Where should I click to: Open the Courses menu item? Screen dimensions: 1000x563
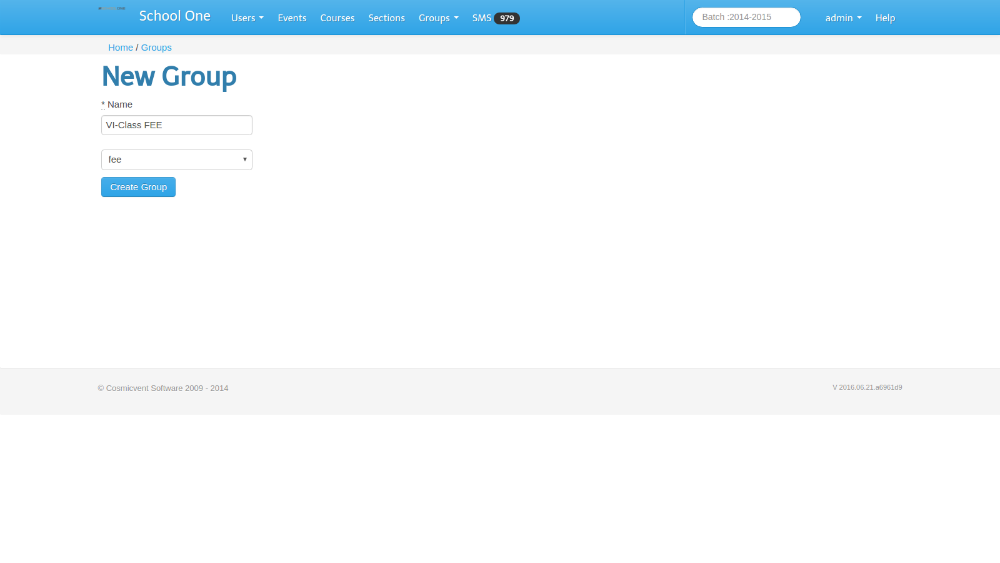tap(337, 18)
